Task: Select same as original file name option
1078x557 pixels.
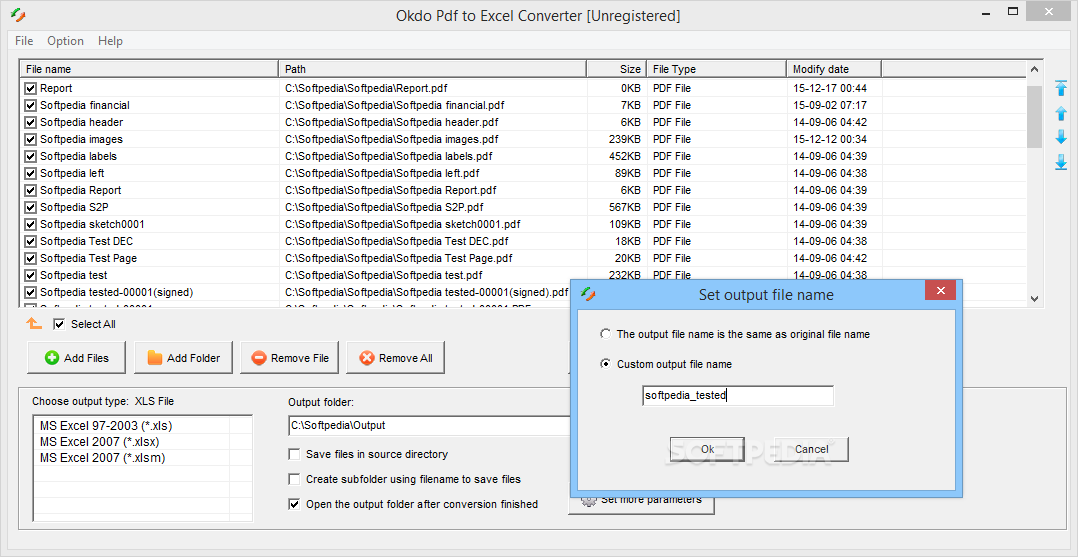Action: point(605,334)
